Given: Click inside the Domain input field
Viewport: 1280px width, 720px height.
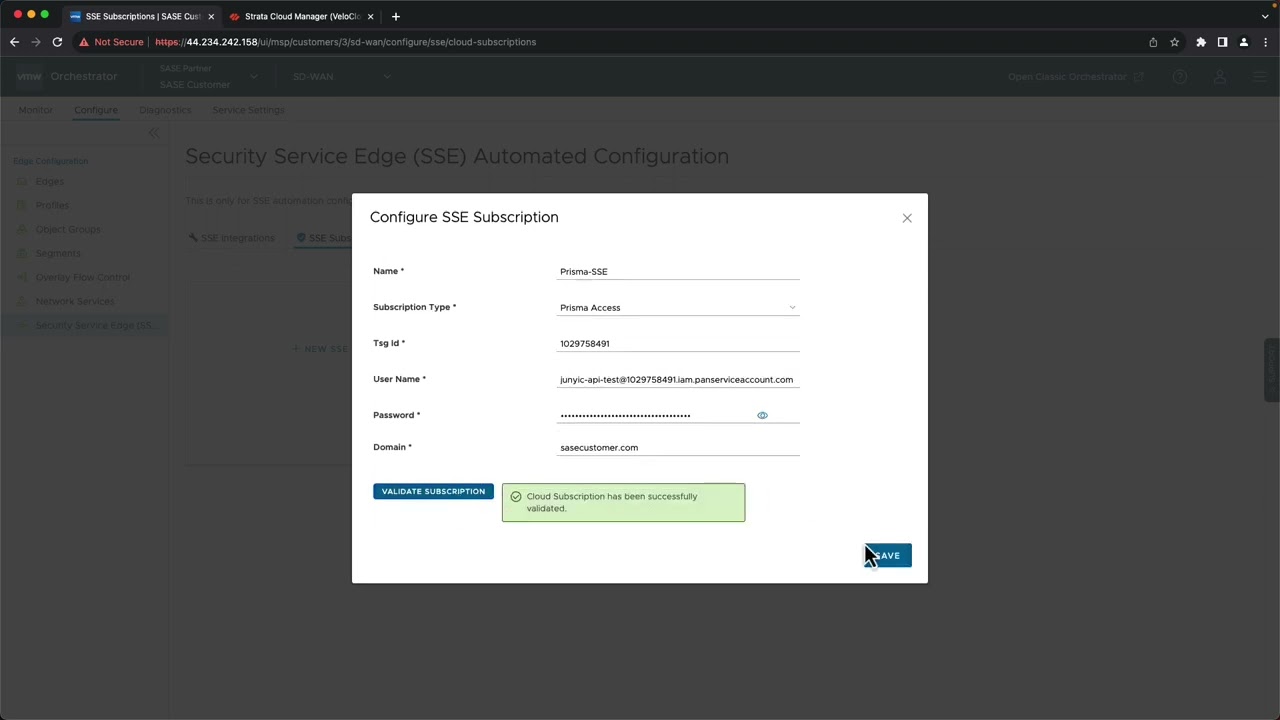Looking at the screenshot, I should [x=678, y=447].
